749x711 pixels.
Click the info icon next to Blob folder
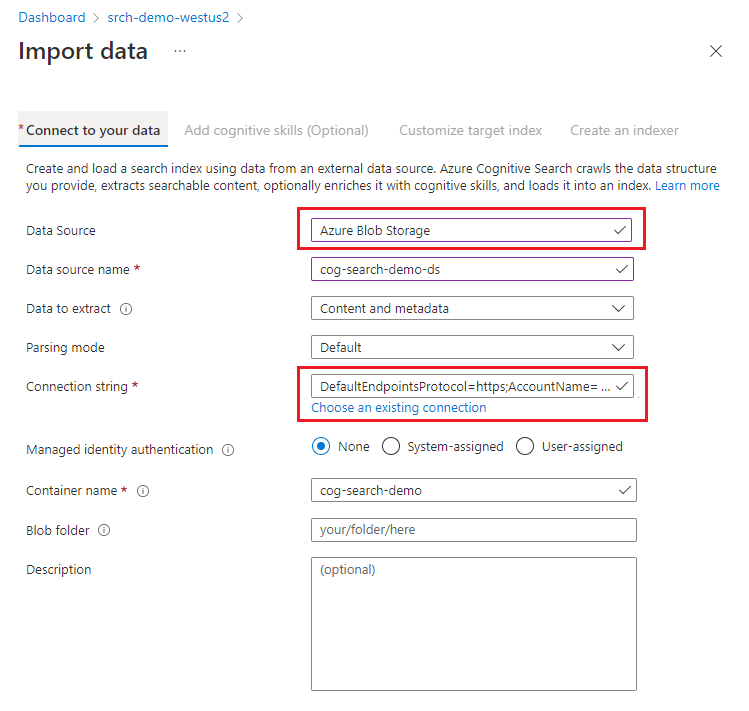(104, 531)
